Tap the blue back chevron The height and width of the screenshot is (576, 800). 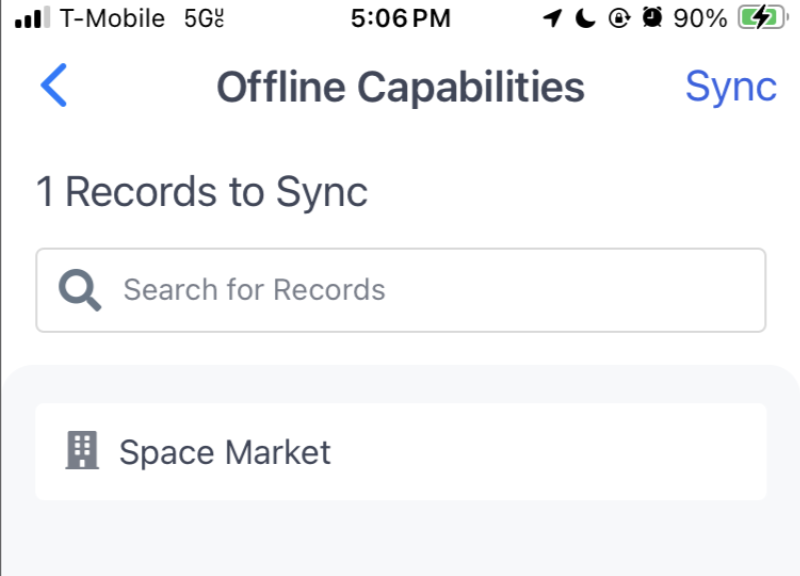[54, 85]
